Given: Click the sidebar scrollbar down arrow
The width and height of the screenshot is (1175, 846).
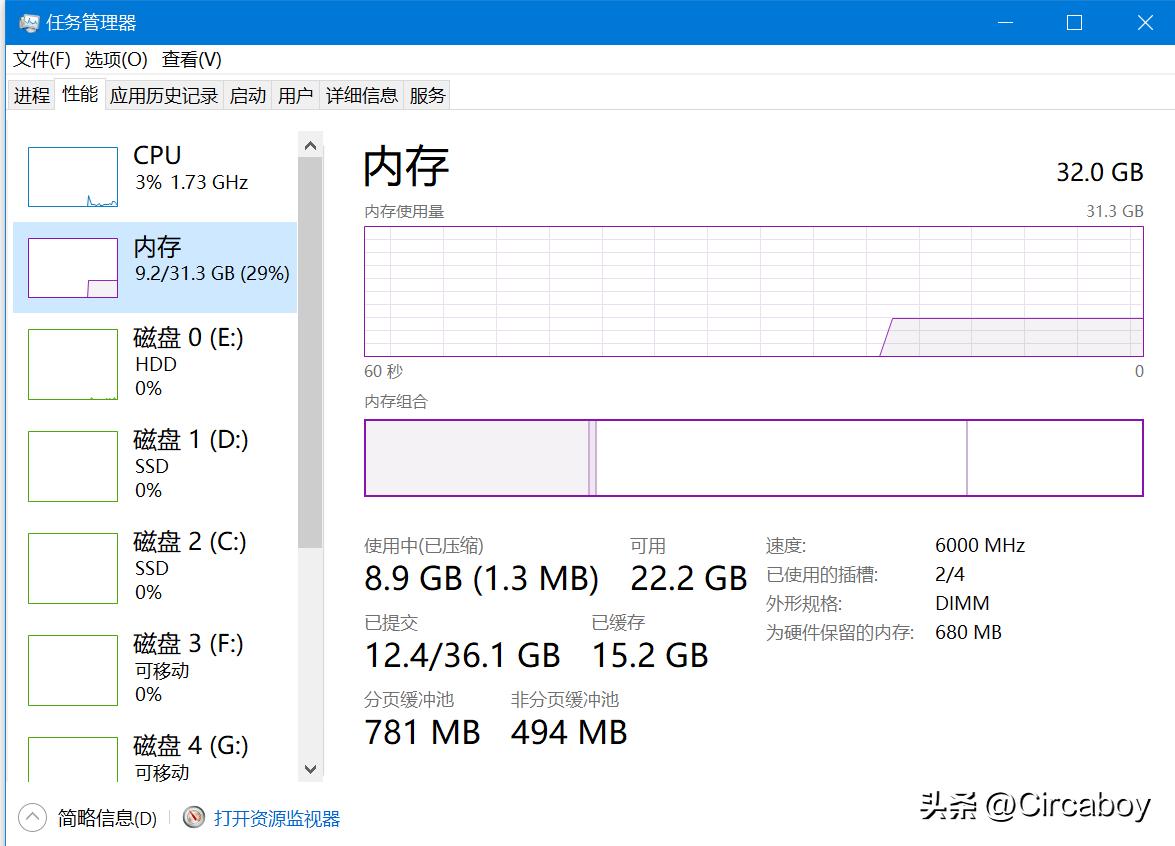Looking at the screenshot, I should click(x=310, y=769).
